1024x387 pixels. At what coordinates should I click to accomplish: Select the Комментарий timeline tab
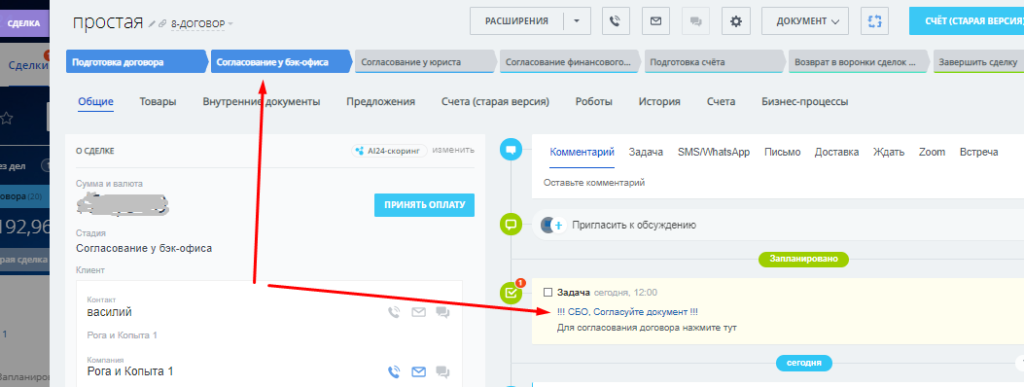tap(582, 152)
